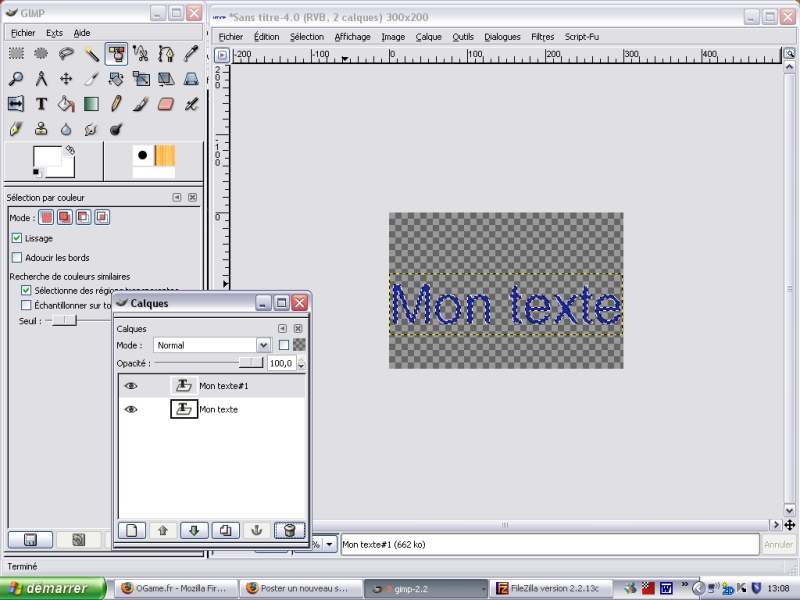Set selection mode to add

(x=65, y=217)
